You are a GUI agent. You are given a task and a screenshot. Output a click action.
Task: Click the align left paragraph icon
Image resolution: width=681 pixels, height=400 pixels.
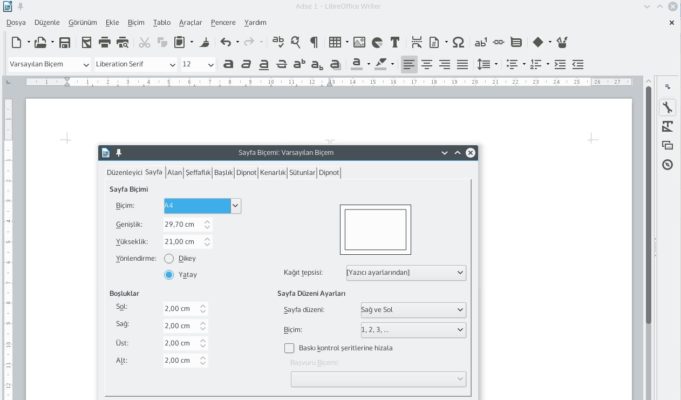(409, 64)
